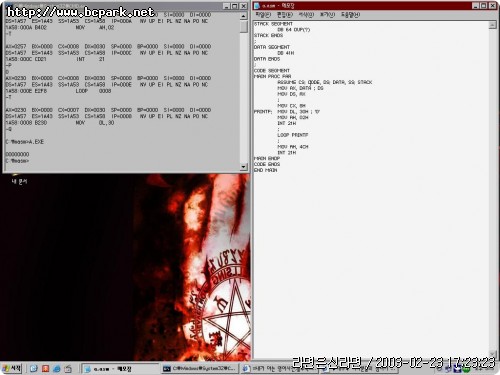Click command prompt scrollbar down arrow

click(244, 166)
